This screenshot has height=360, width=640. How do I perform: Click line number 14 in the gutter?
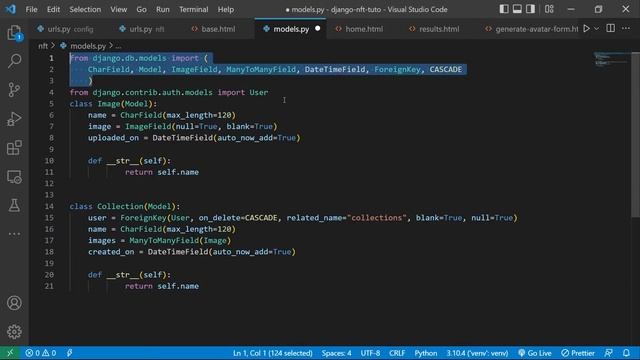[x=49, y=206]
